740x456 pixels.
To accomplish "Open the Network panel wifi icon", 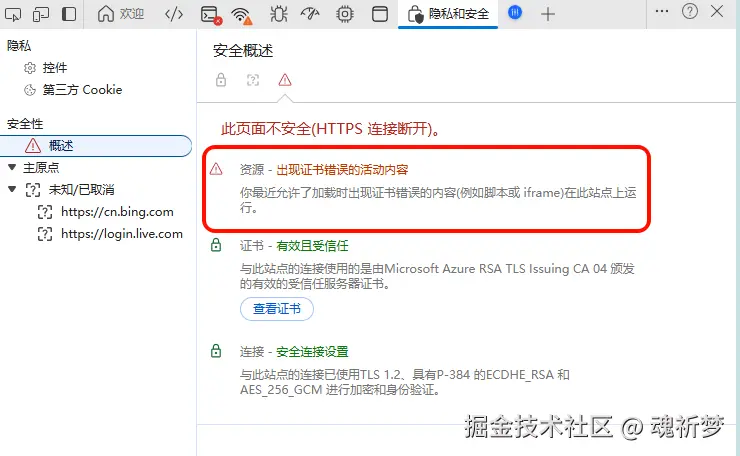I will [x=242, y=15].
